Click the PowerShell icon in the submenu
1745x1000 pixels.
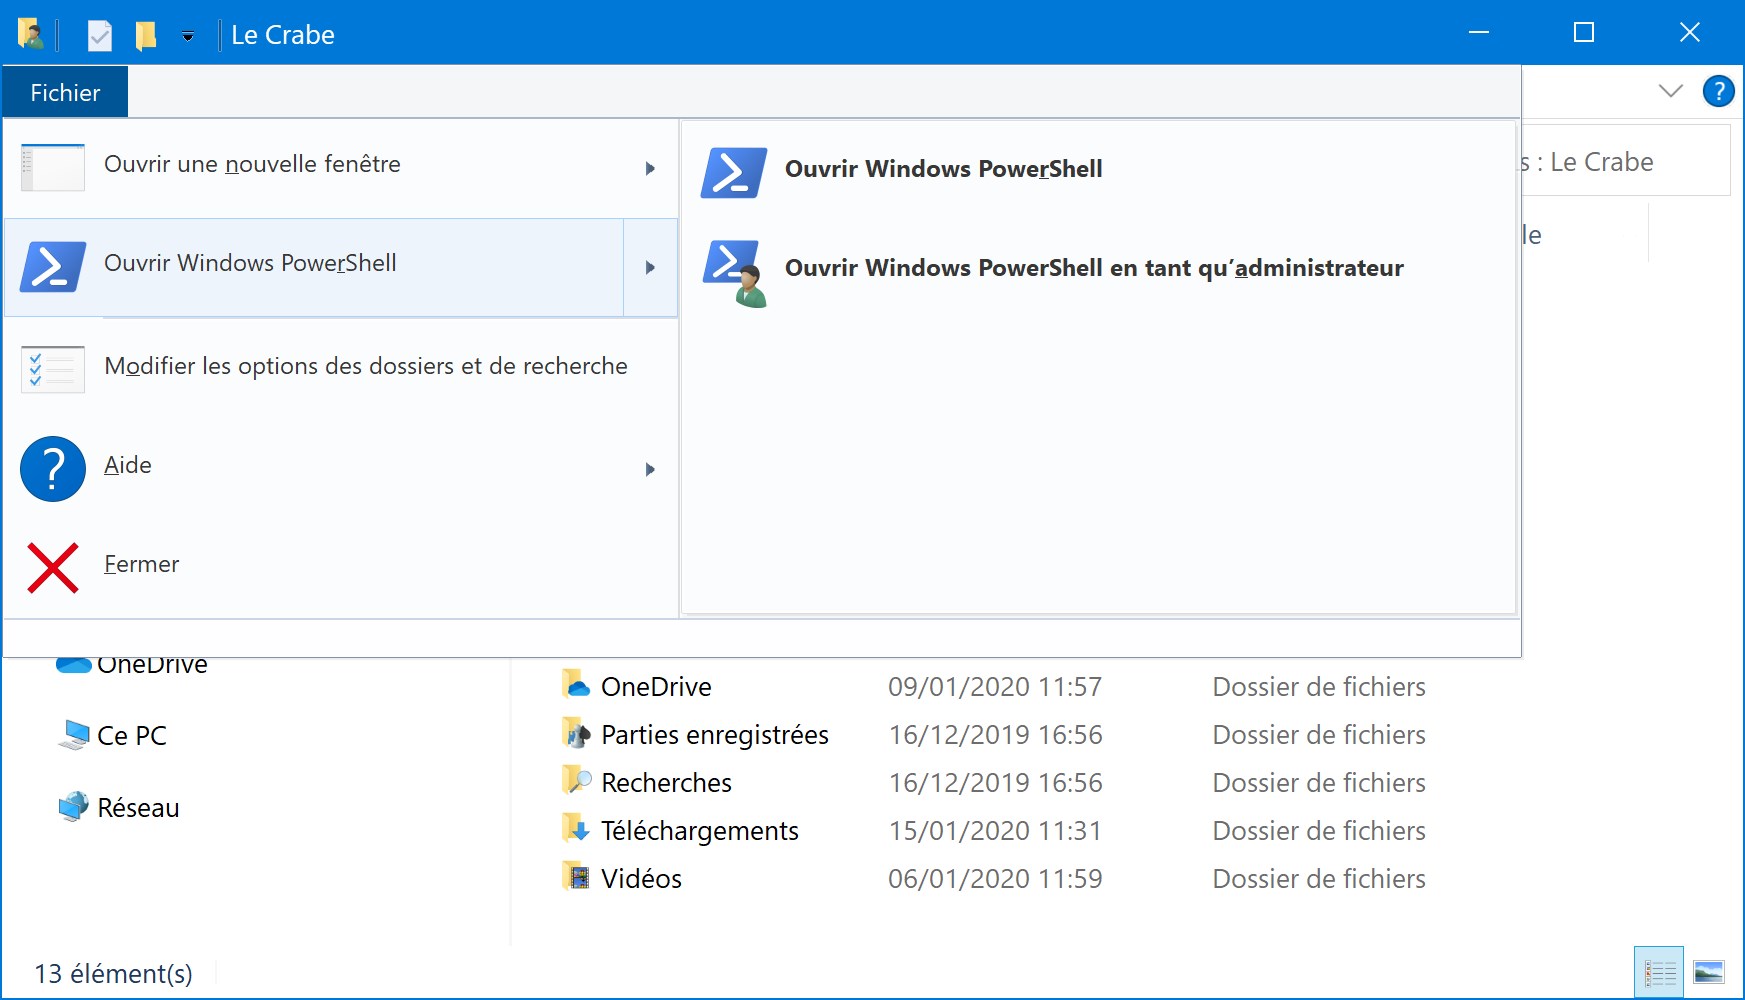[x=734, y=172]
